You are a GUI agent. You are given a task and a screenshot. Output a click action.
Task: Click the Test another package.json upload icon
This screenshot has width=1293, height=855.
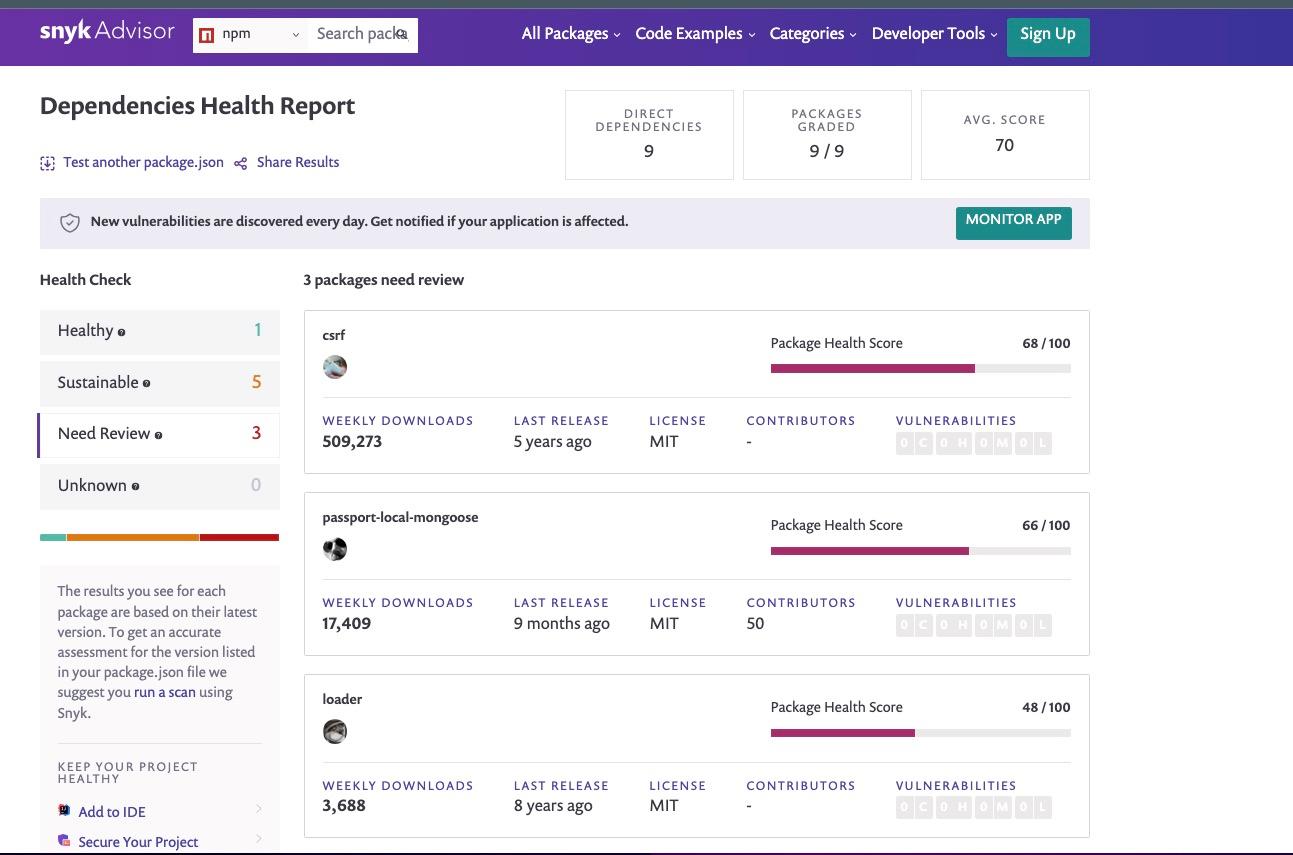(x=47, y=163)
